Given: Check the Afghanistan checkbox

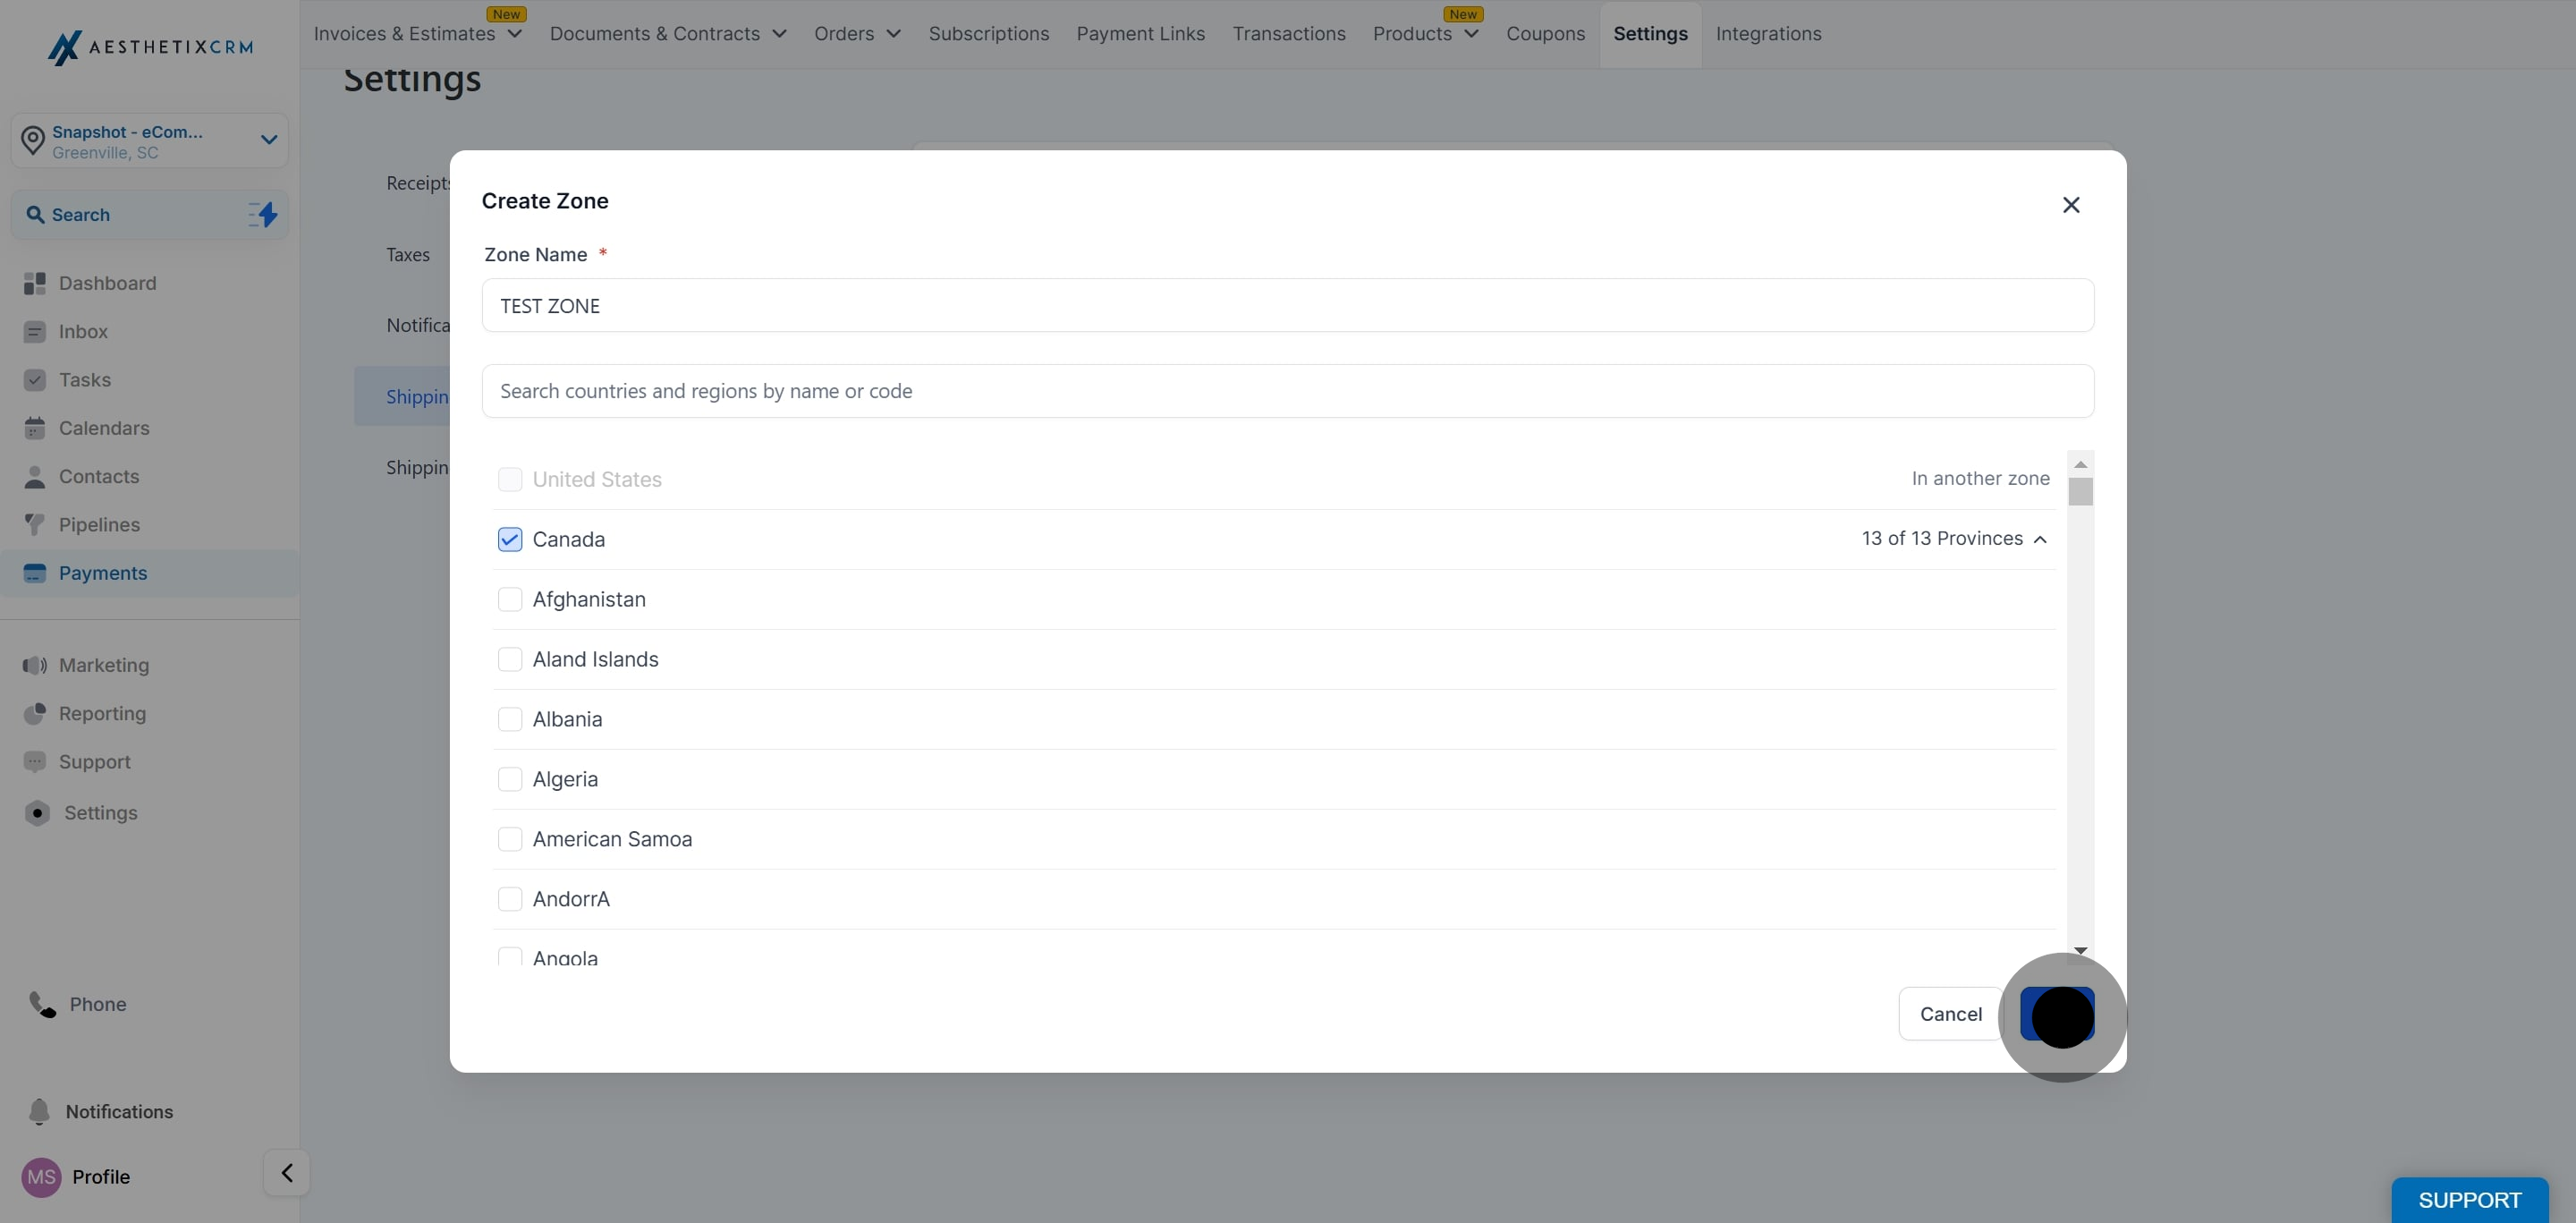Looking at the screenshot, I should point(510,600).
